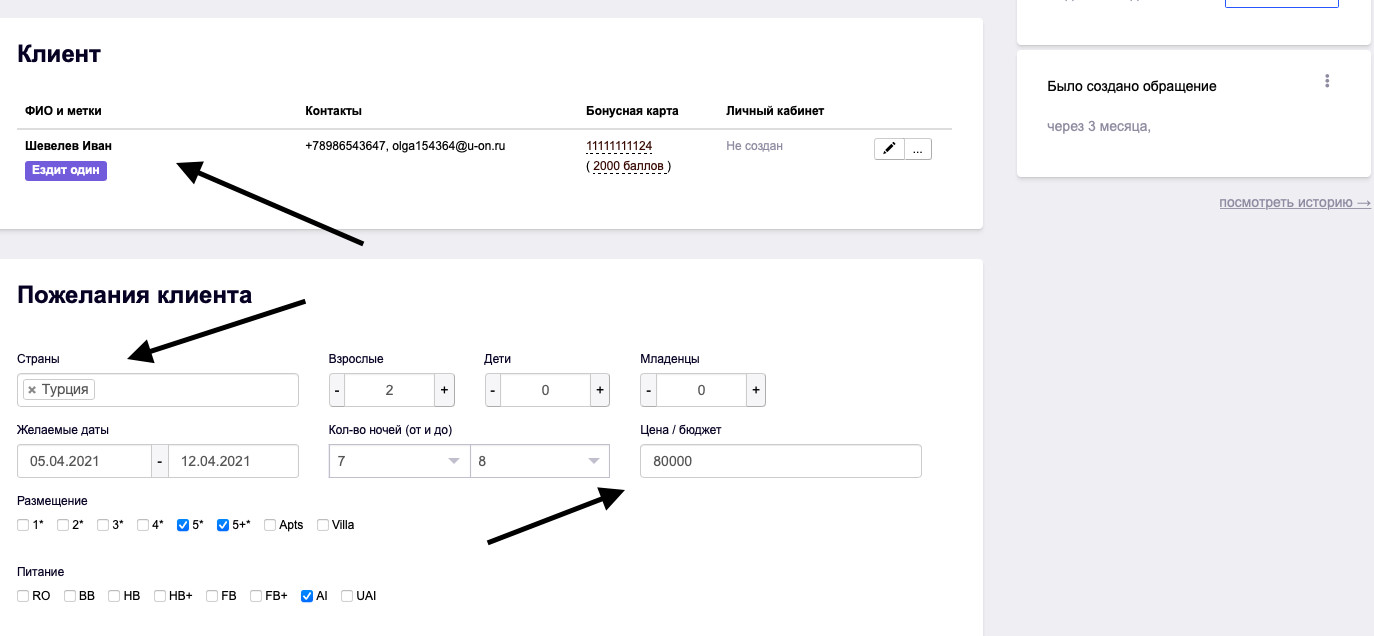1374x636 pixels.
Task: Increase the adults count with plus
Action: 444,390
